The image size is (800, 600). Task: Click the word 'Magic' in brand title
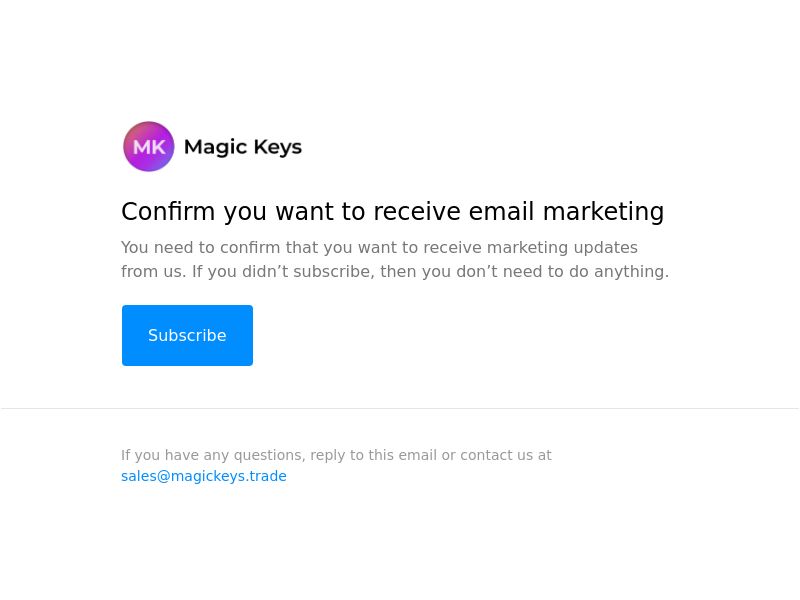(215, 147)
